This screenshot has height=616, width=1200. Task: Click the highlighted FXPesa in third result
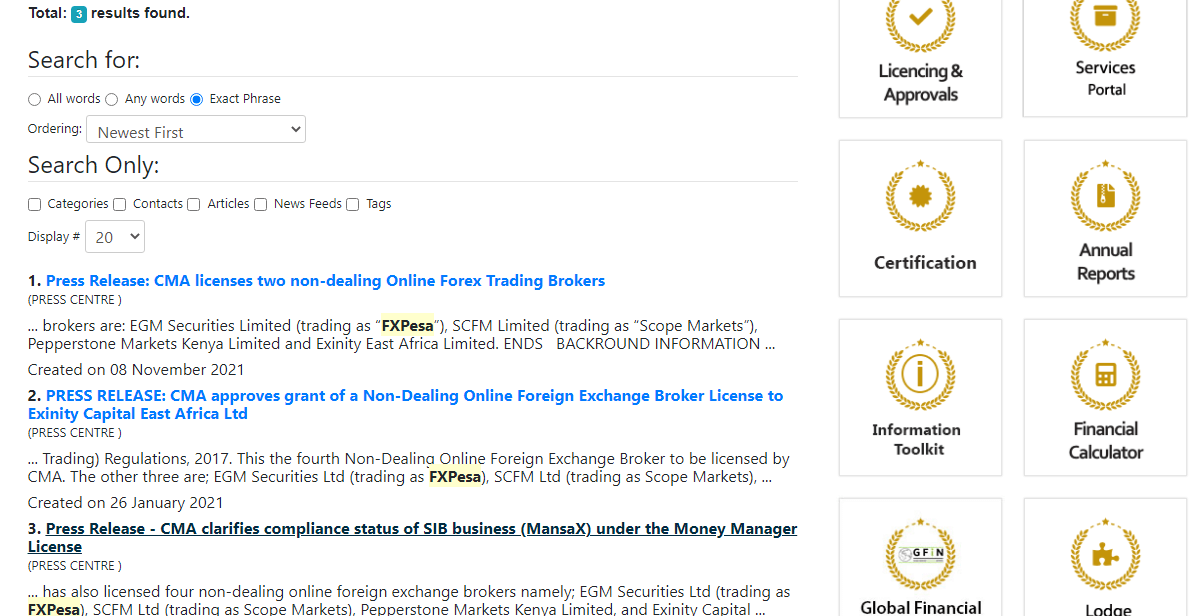coord(54,608)
